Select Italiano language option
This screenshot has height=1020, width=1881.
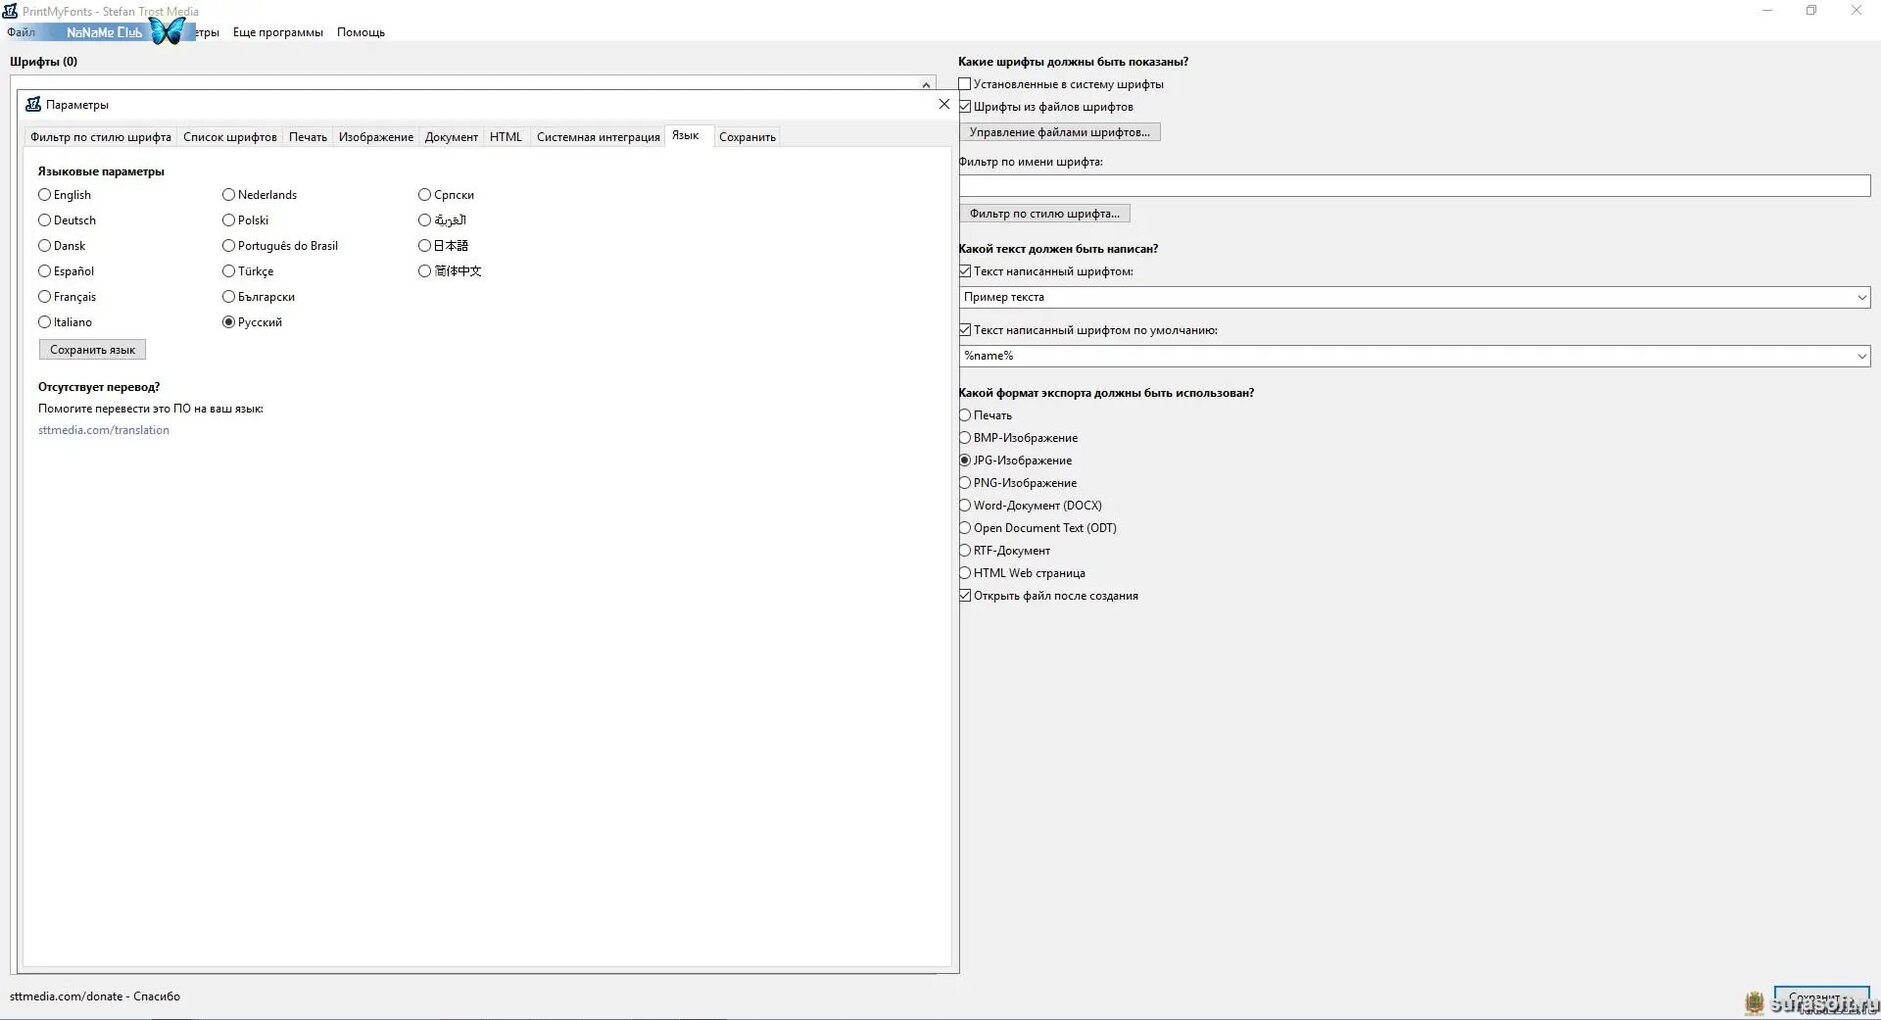(x=65, y=322)
